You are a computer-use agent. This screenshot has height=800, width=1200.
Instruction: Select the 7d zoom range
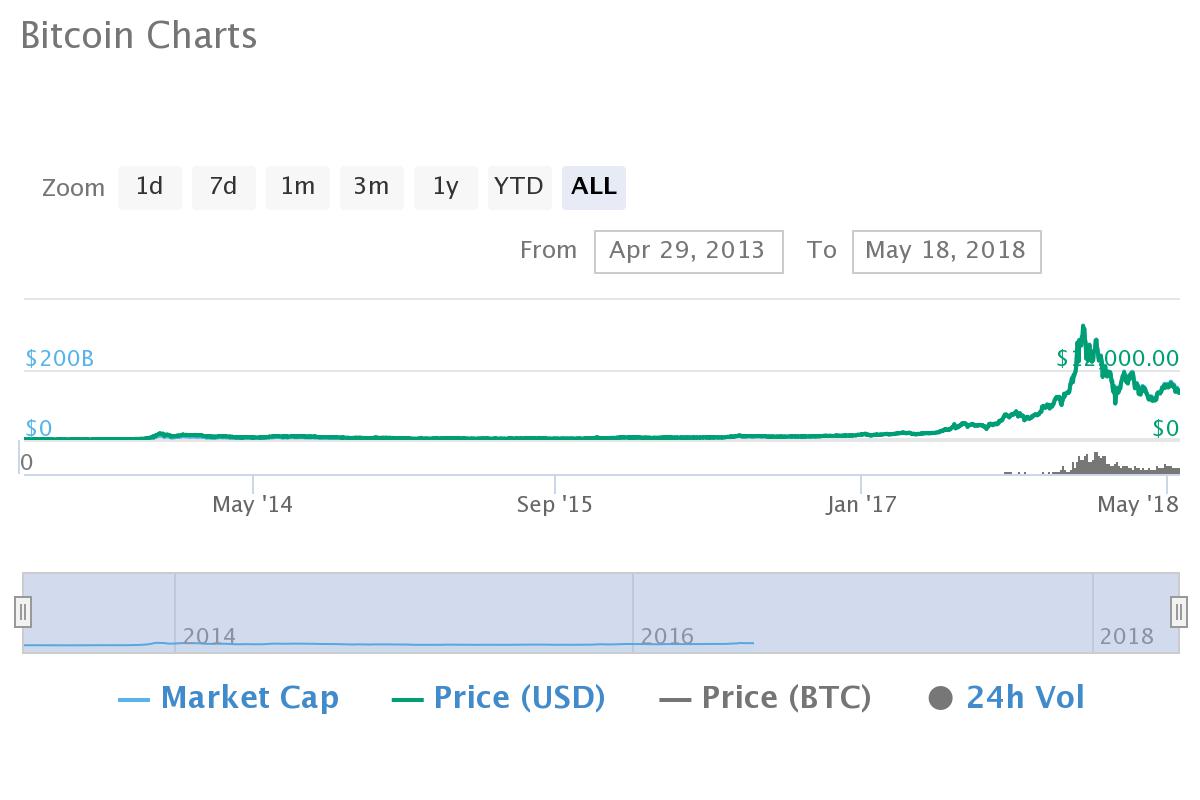[x=223, y=187]
